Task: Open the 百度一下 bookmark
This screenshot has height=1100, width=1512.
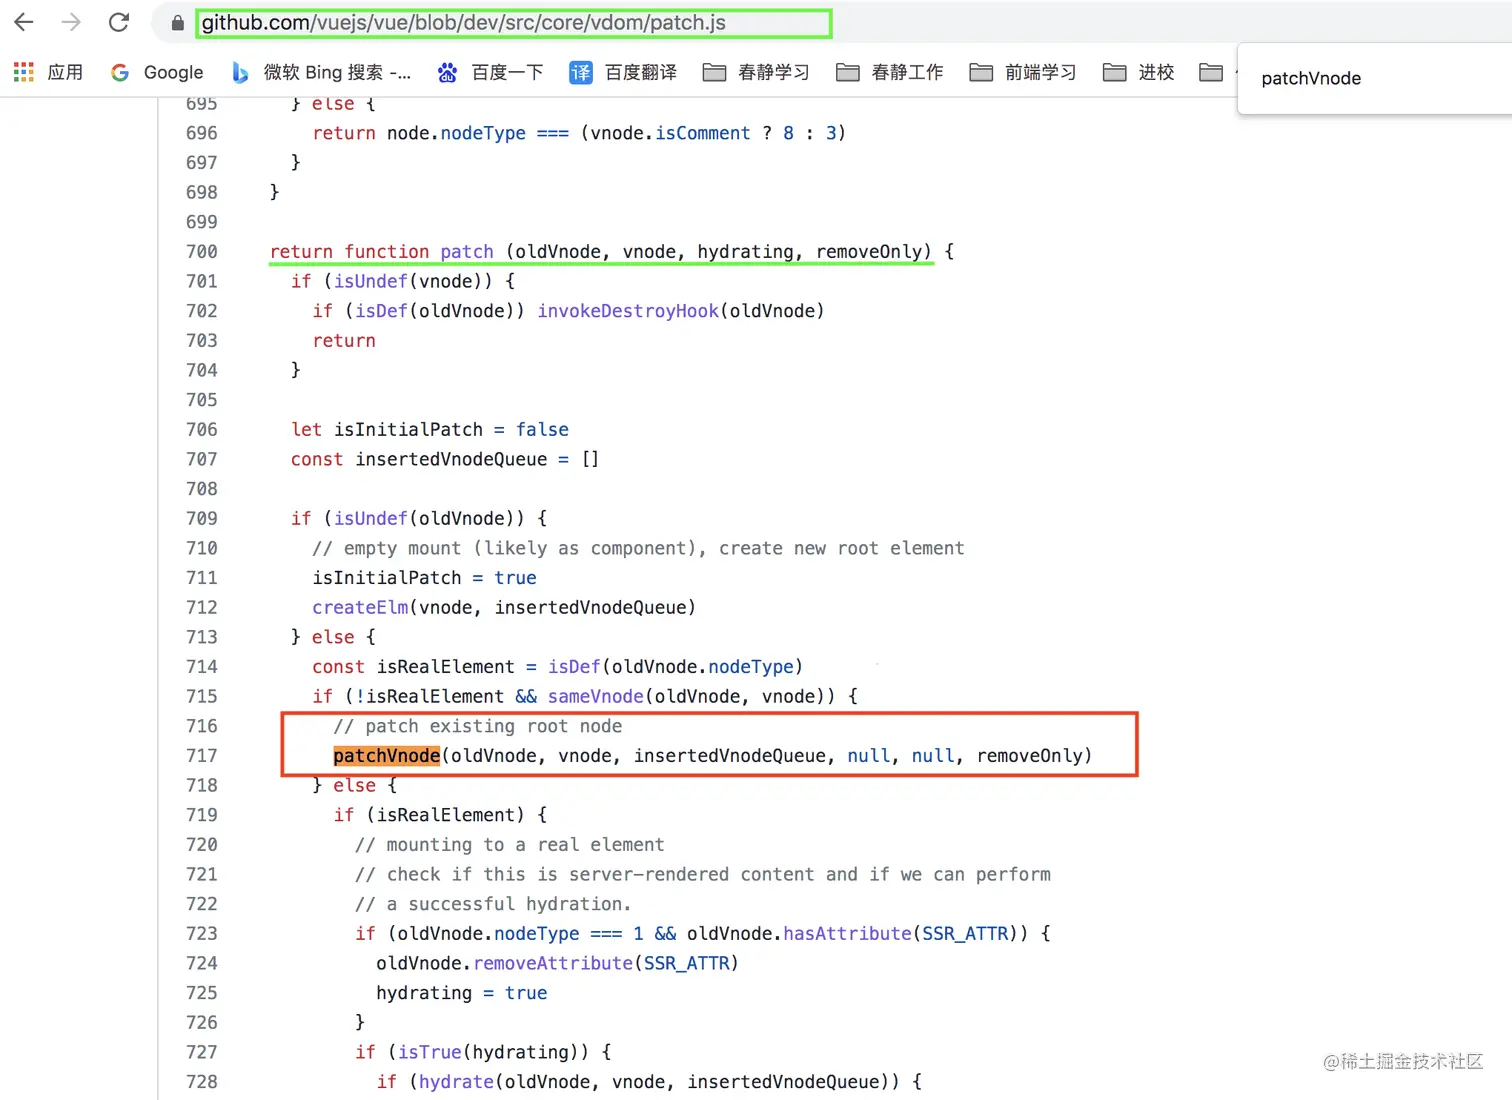Action: pyautogui.click(x=491, y=72)
